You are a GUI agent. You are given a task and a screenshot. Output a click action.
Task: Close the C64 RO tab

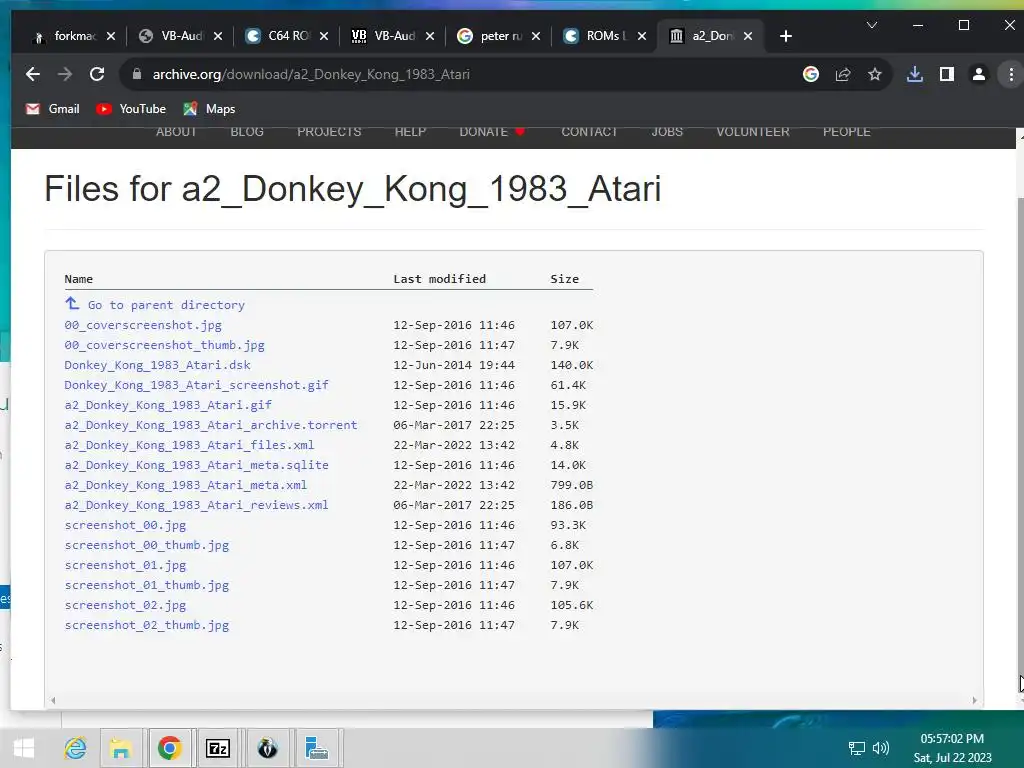324,36
